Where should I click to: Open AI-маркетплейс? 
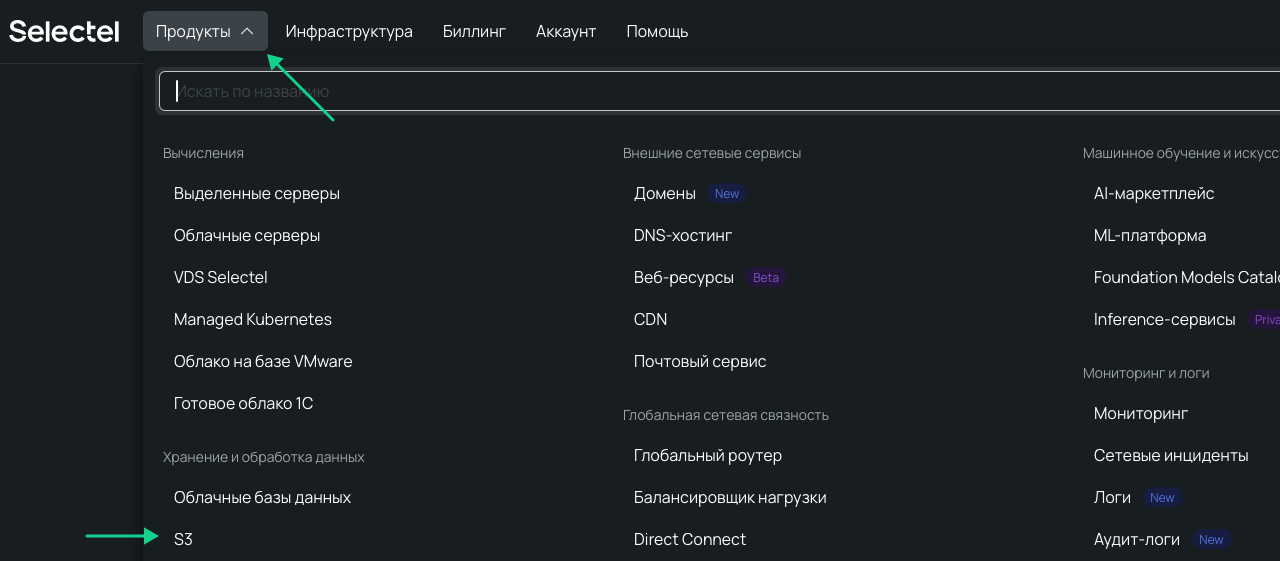coord(1154,193)
